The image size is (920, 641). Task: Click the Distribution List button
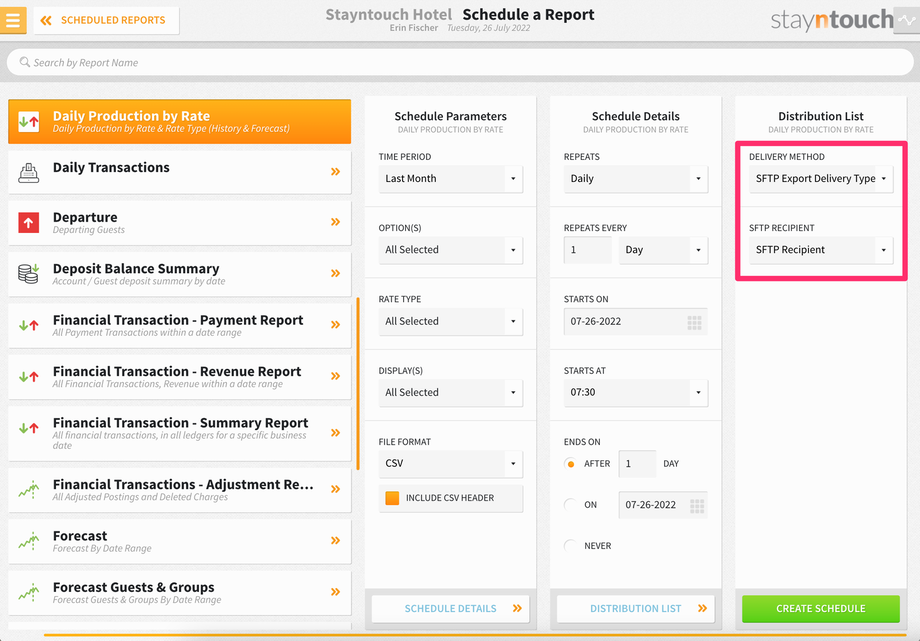635,609
